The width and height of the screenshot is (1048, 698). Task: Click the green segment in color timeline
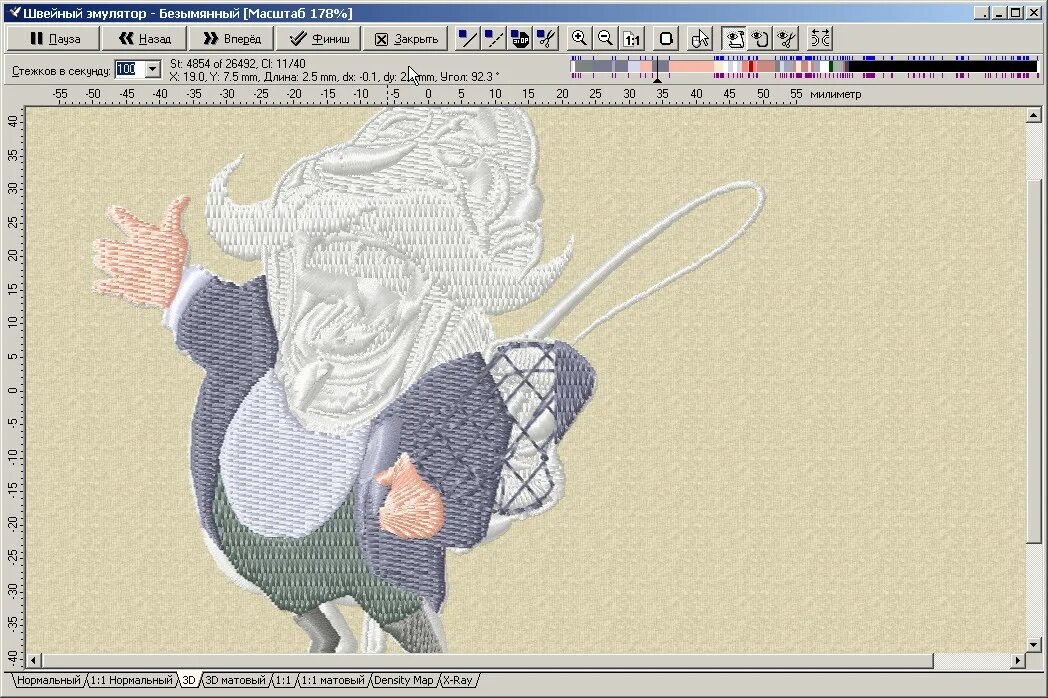831,67
